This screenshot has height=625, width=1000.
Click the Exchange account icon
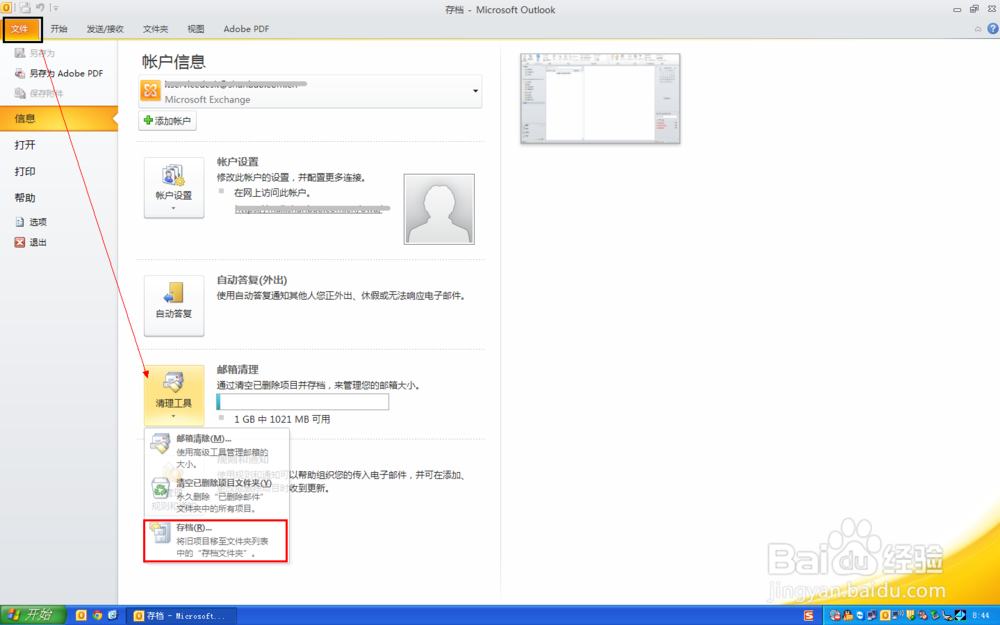click(151, 91)
